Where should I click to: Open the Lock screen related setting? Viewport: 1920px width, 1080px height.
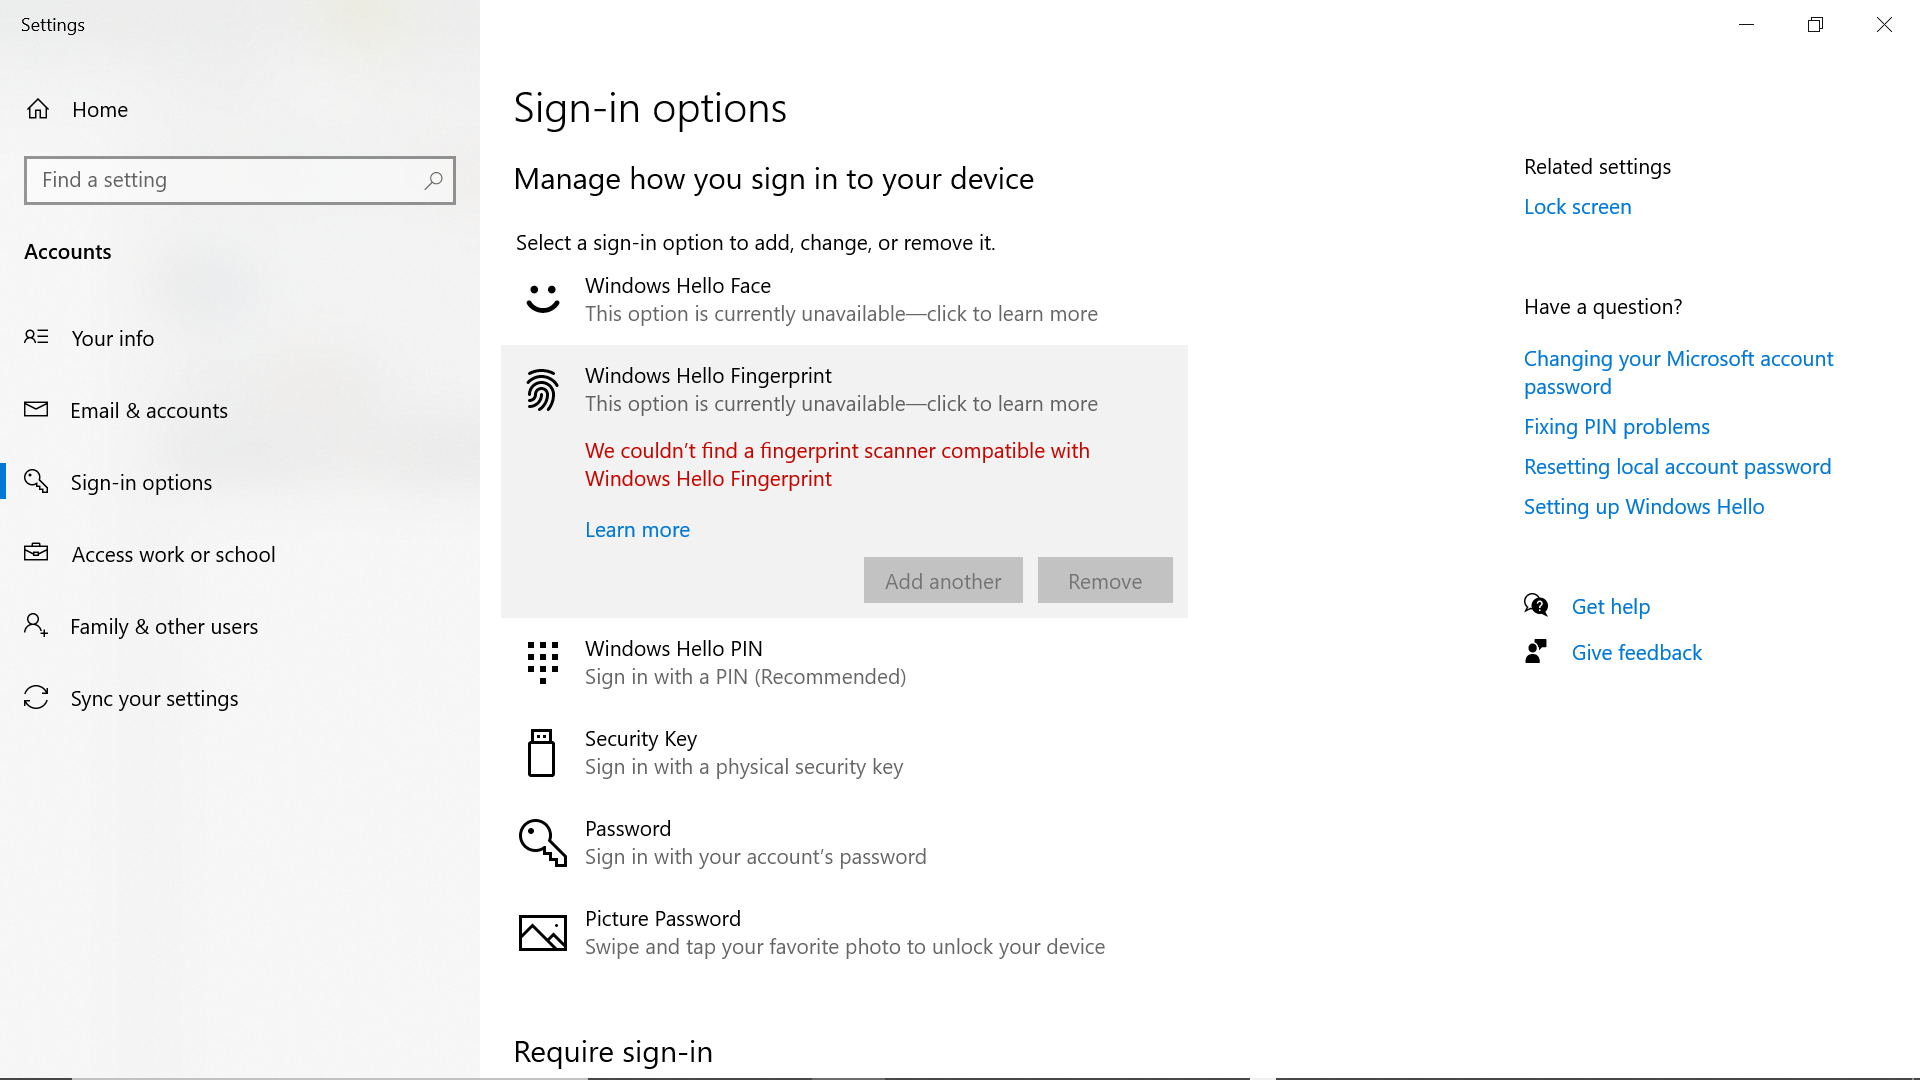point(1577,207)
